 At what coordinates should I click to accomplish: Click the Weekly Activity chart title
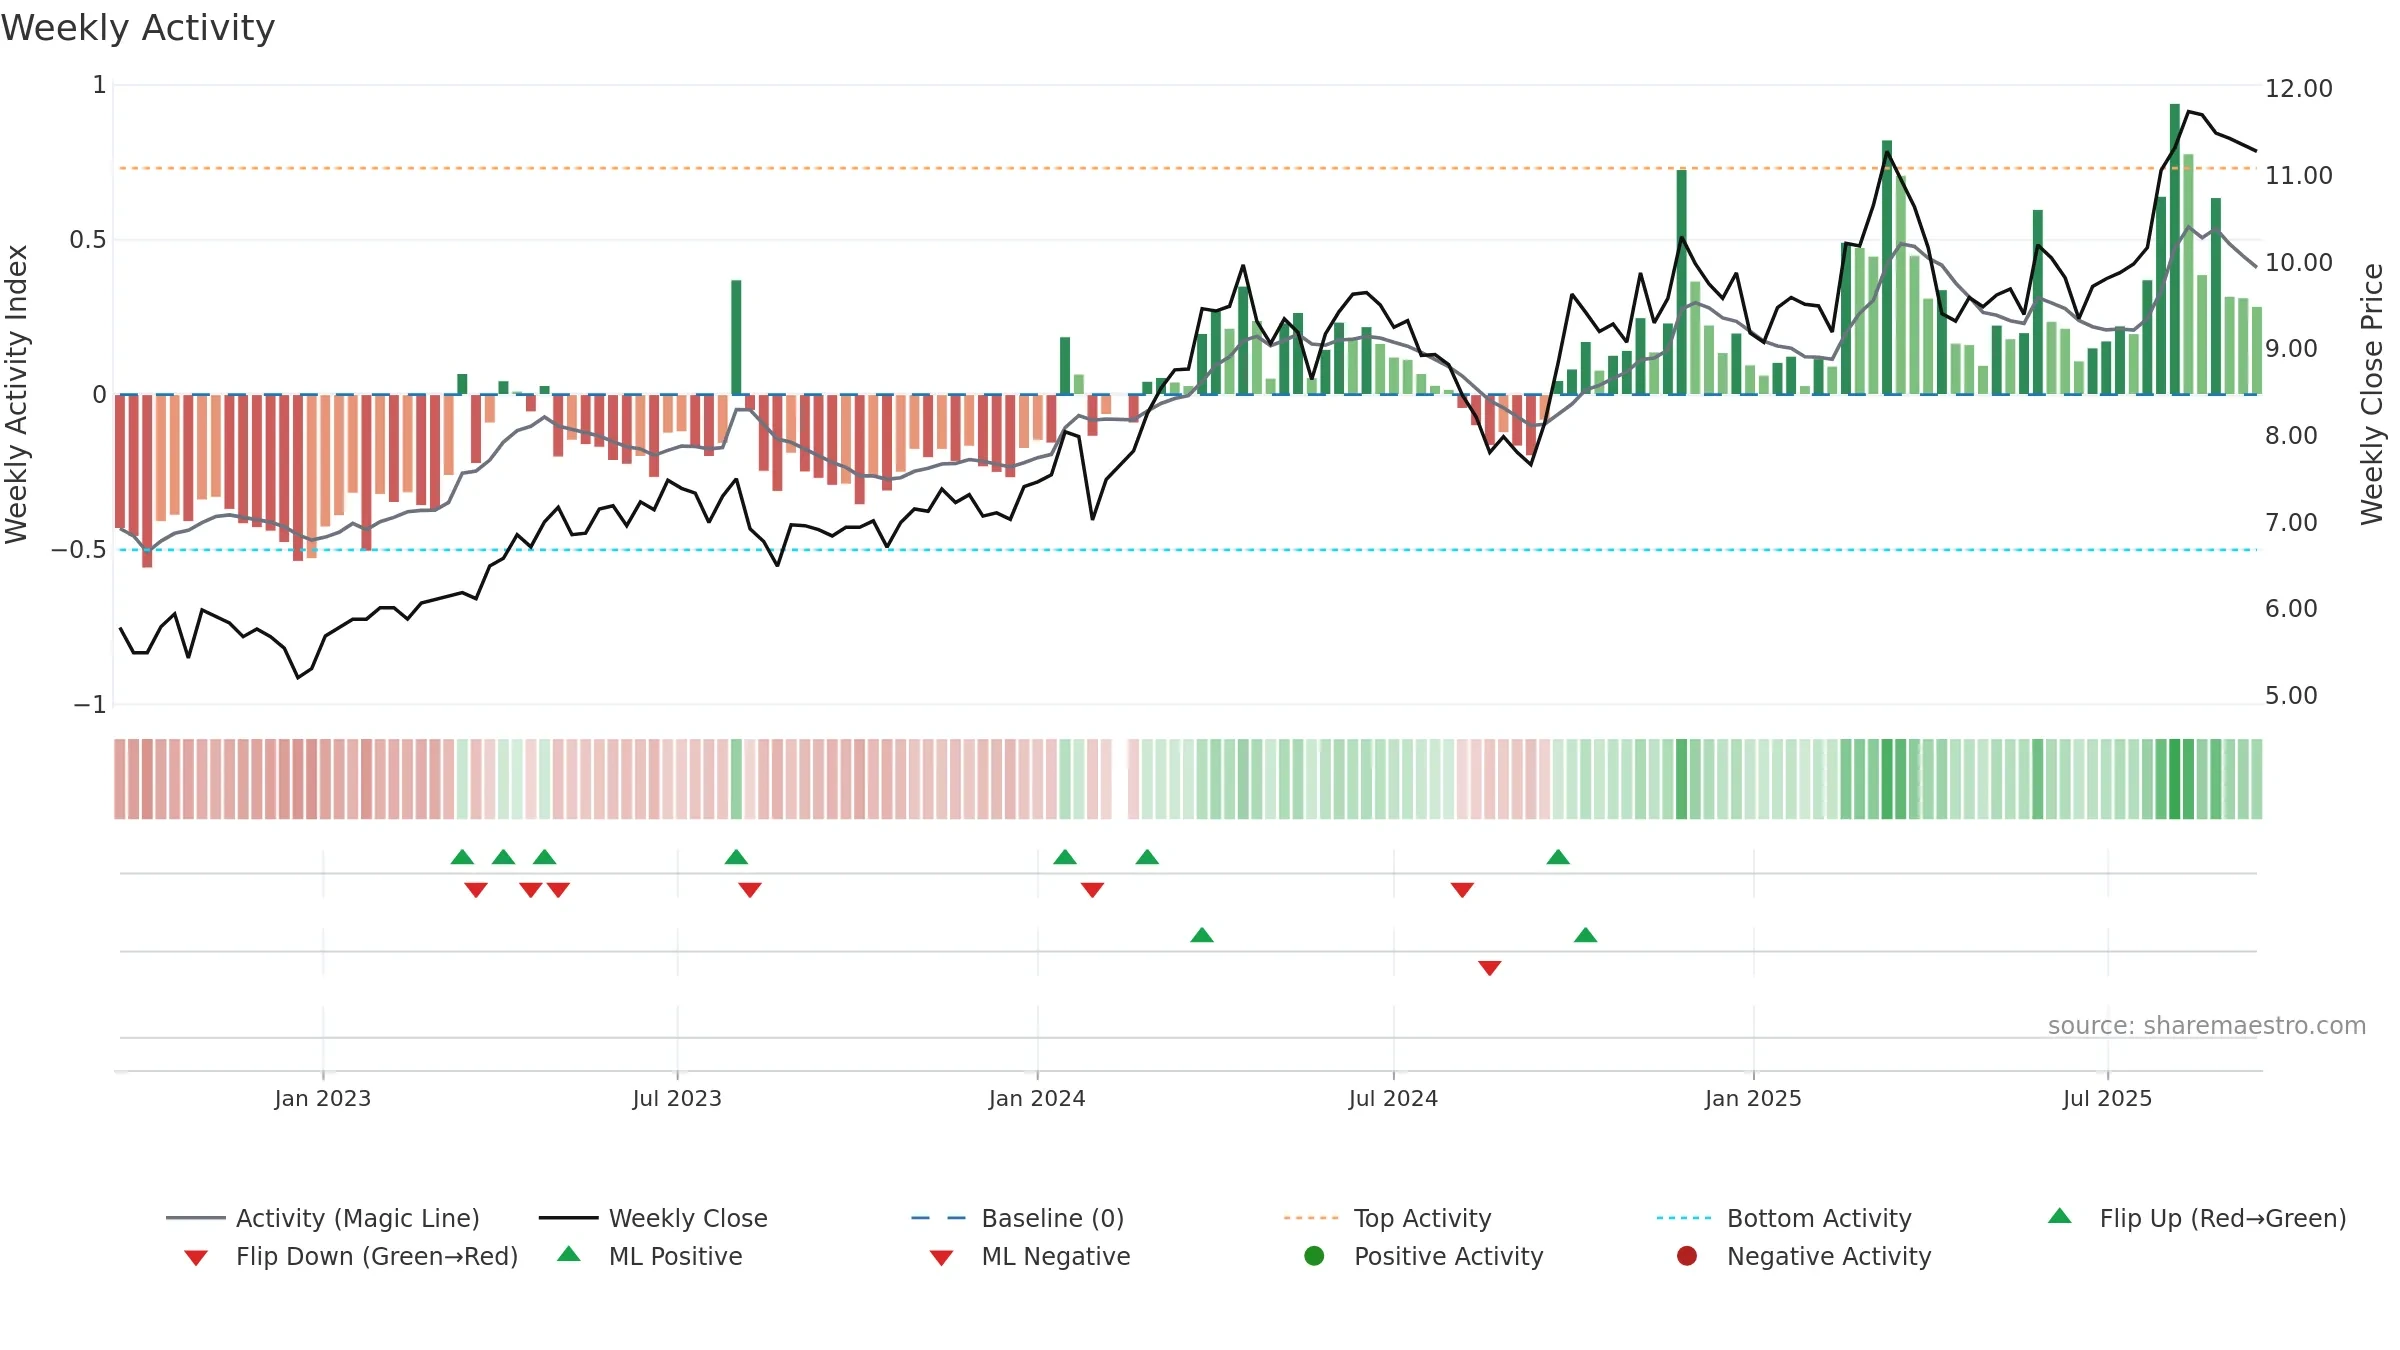138,28
